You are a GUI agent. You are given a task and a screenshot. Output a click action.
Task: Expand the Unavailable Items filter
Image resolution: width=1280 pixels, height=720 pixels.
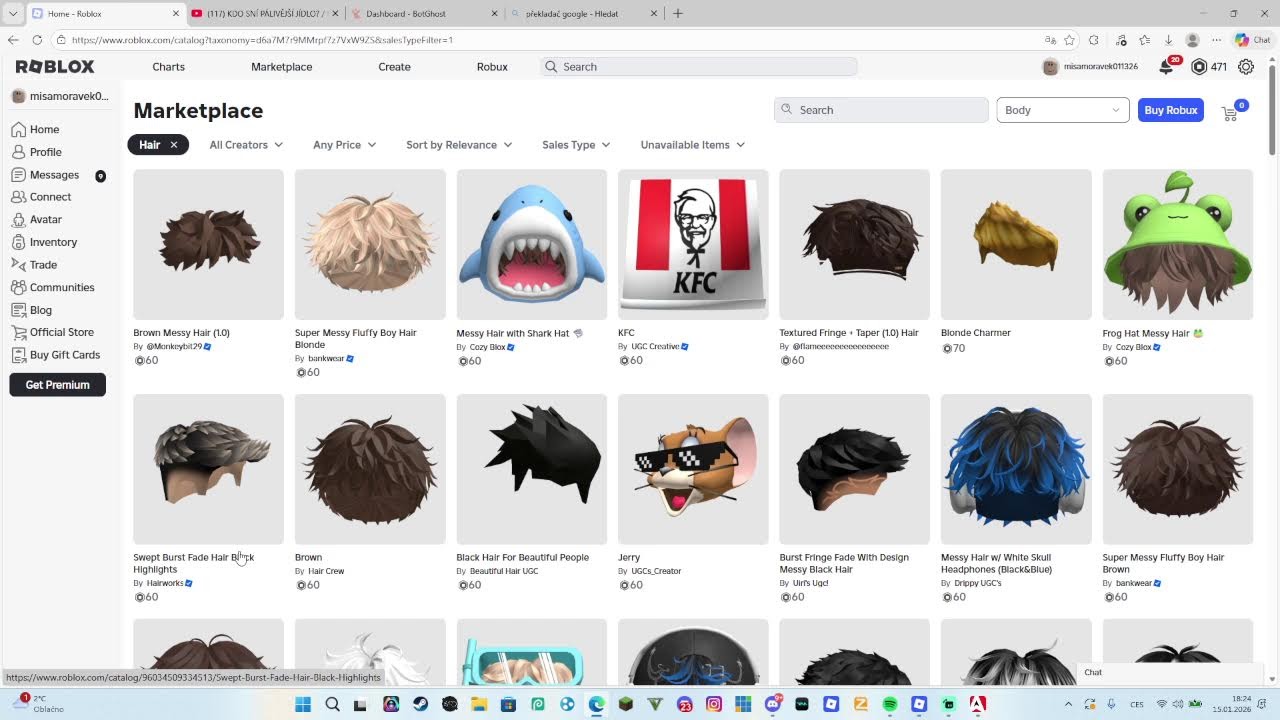point(692,145)
